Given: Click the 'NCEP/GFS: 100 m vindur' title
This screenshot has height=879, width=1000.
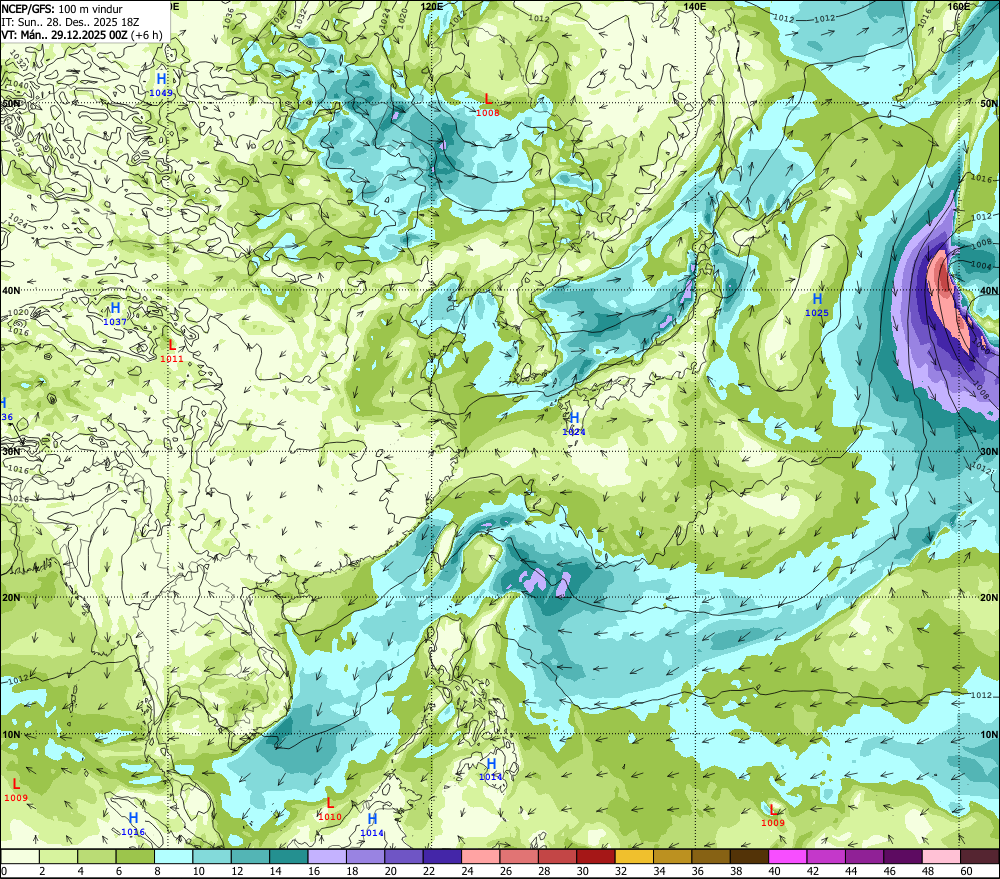Looking at the screenshot, I should [x=62, y=9].
